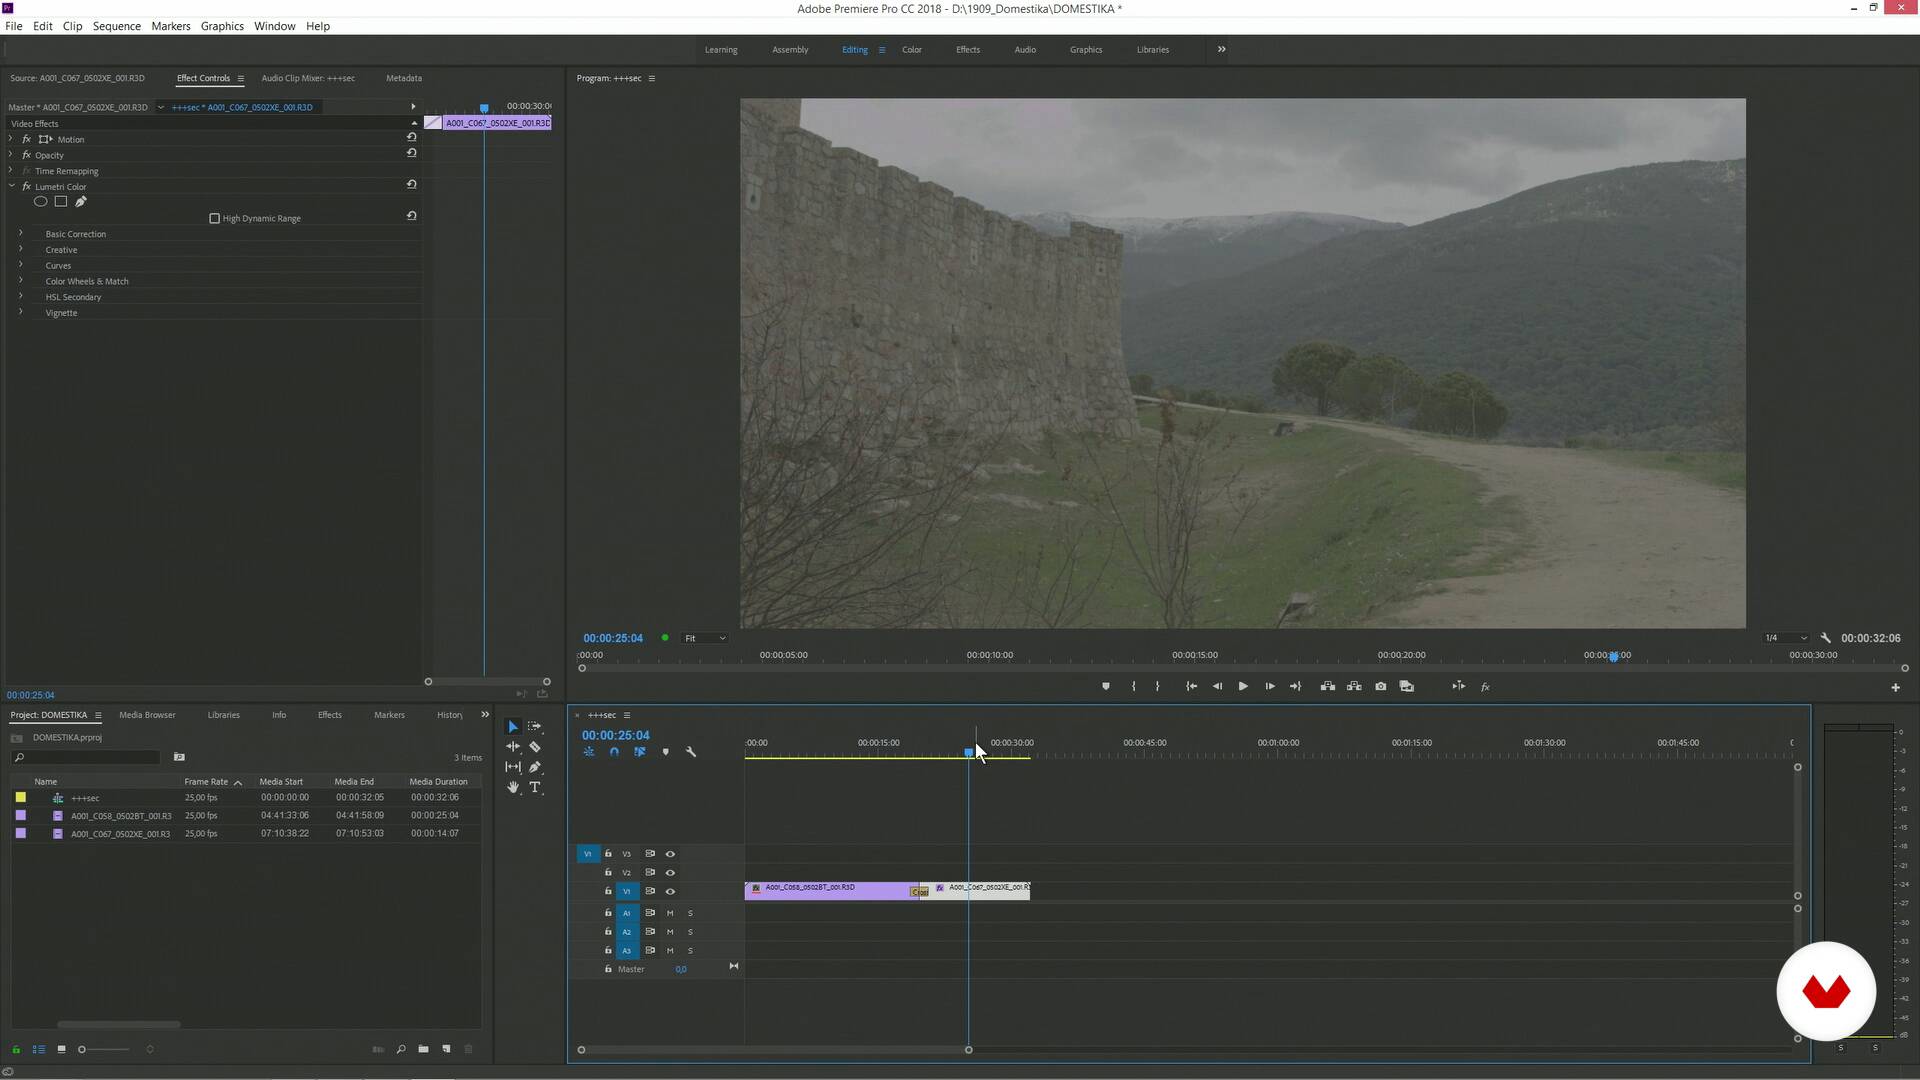Reset the Motion effect
Screen dimensions: 1920x1080
tap(411, 137)
